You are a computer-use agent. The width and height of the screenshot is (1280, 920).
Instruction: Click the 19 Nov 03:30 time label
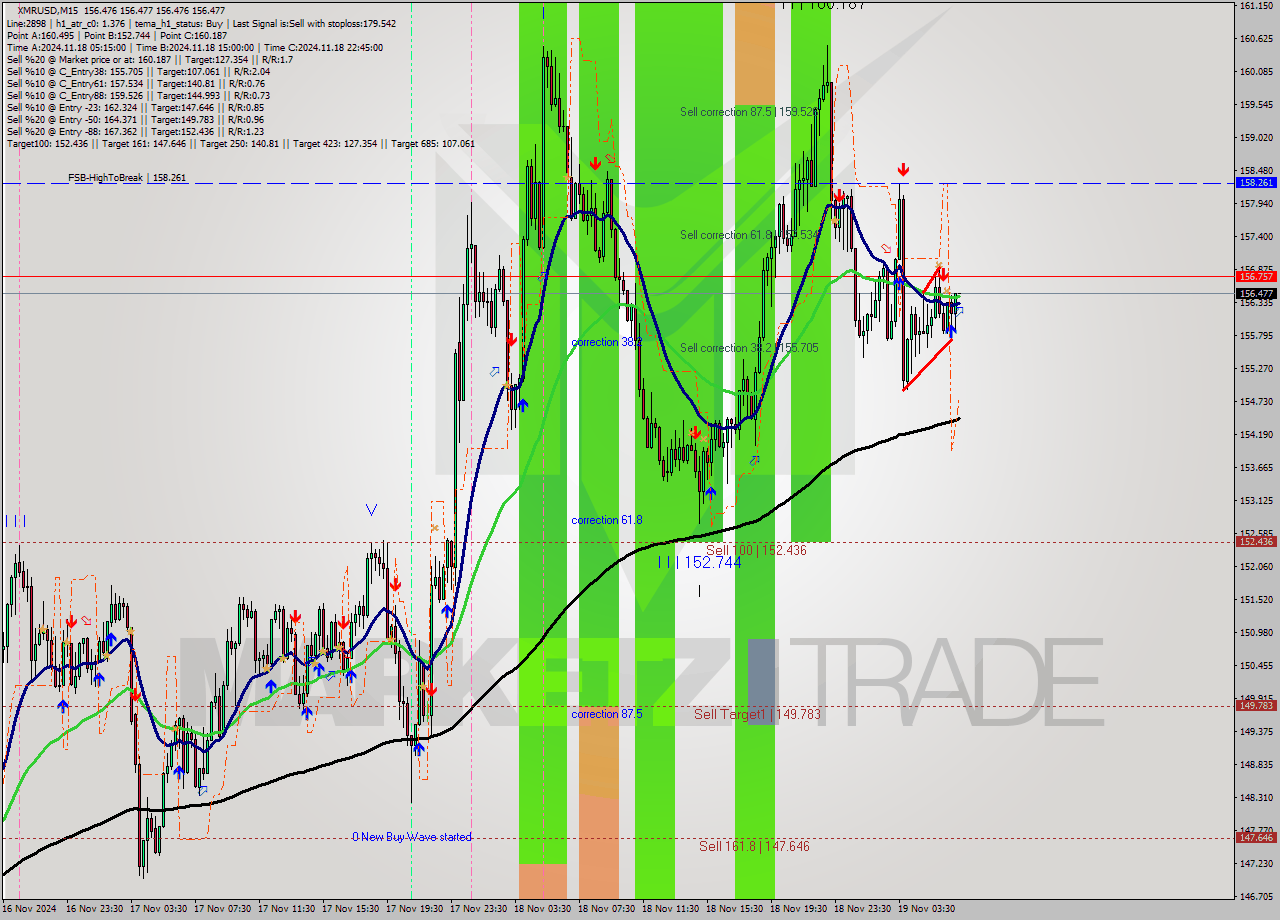(927, 909)
